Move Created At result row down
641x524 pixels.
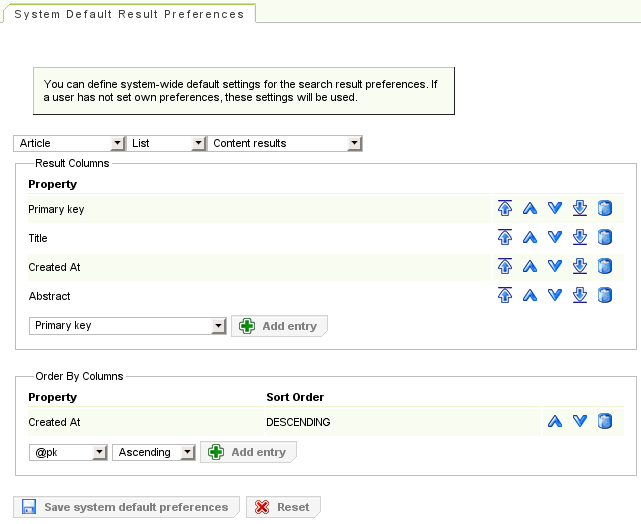(555, 267)
